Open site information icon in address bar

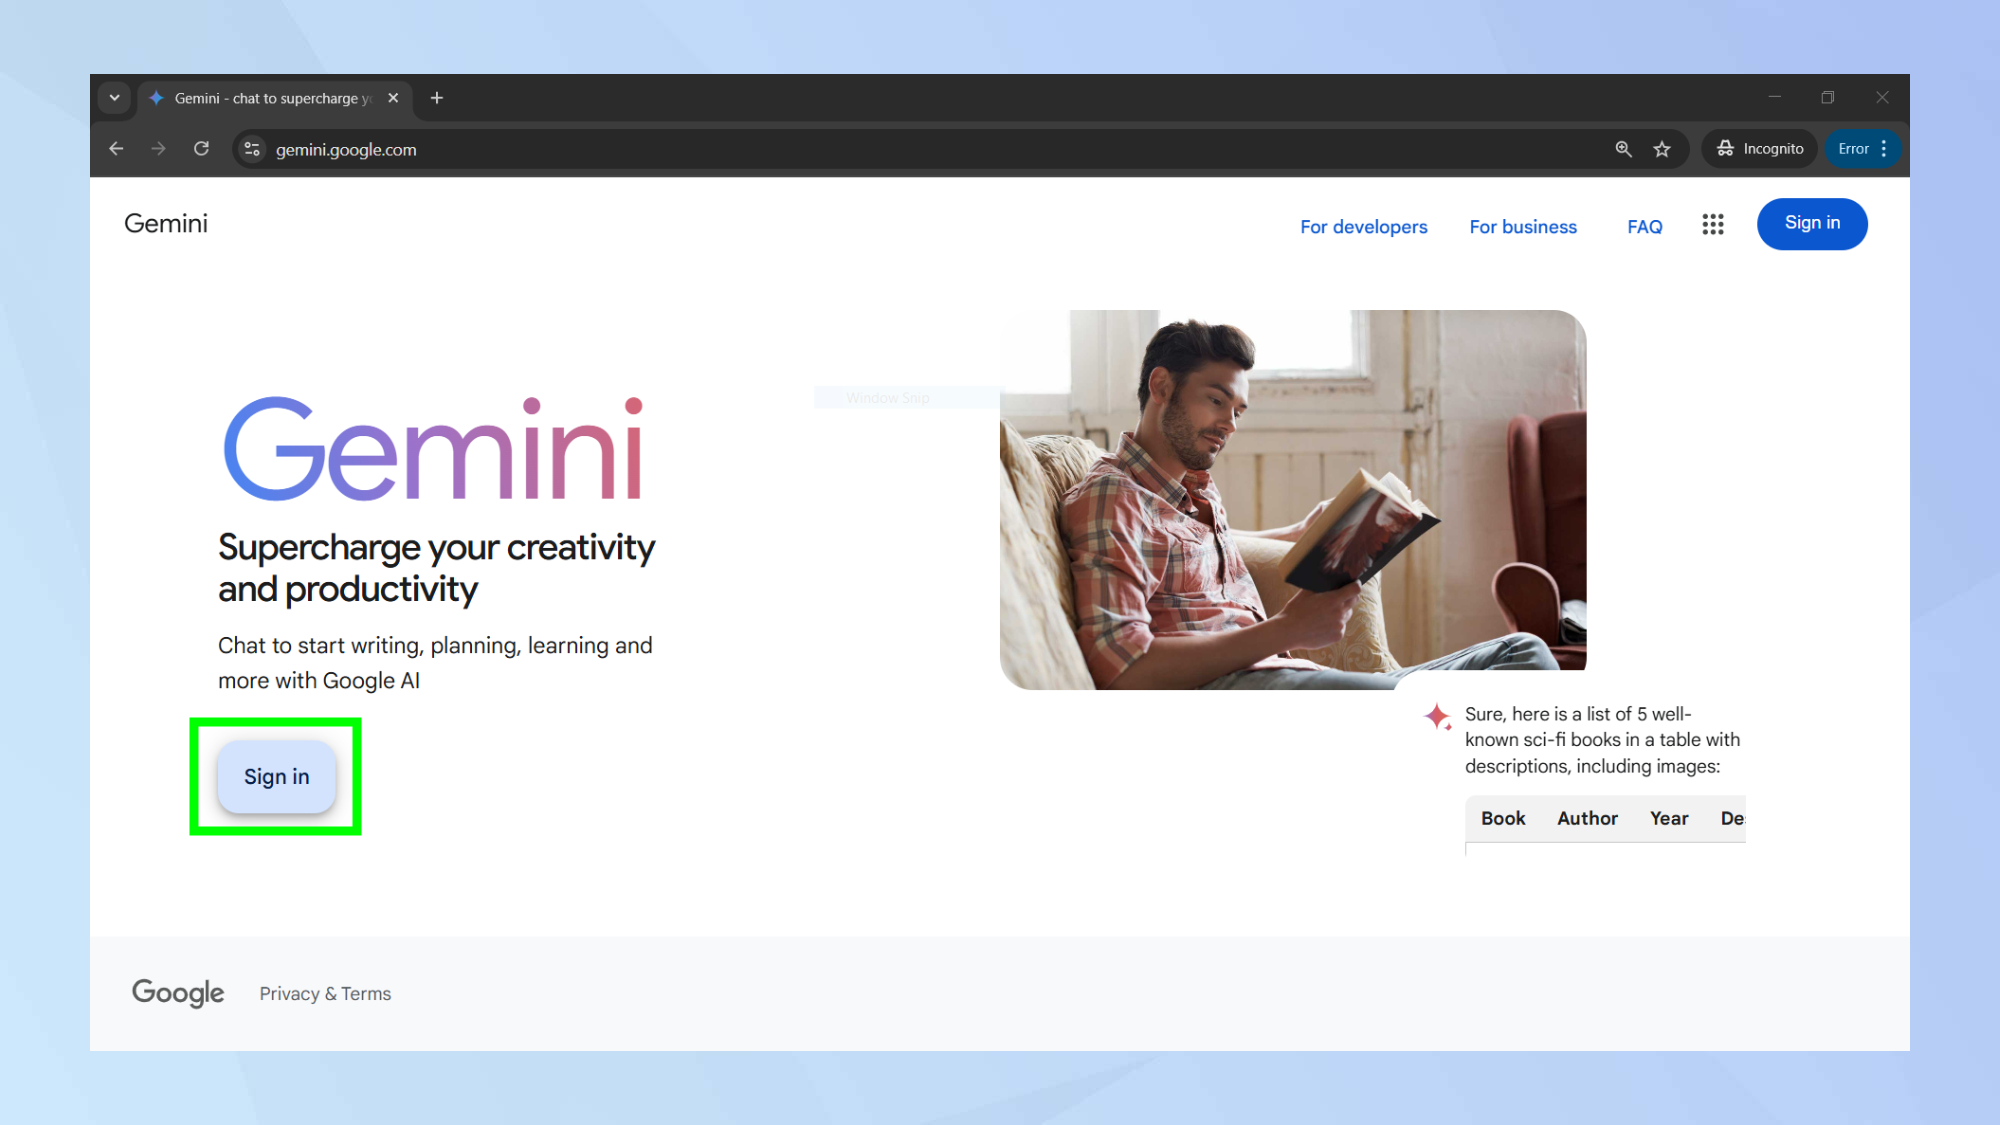point(252,149)
